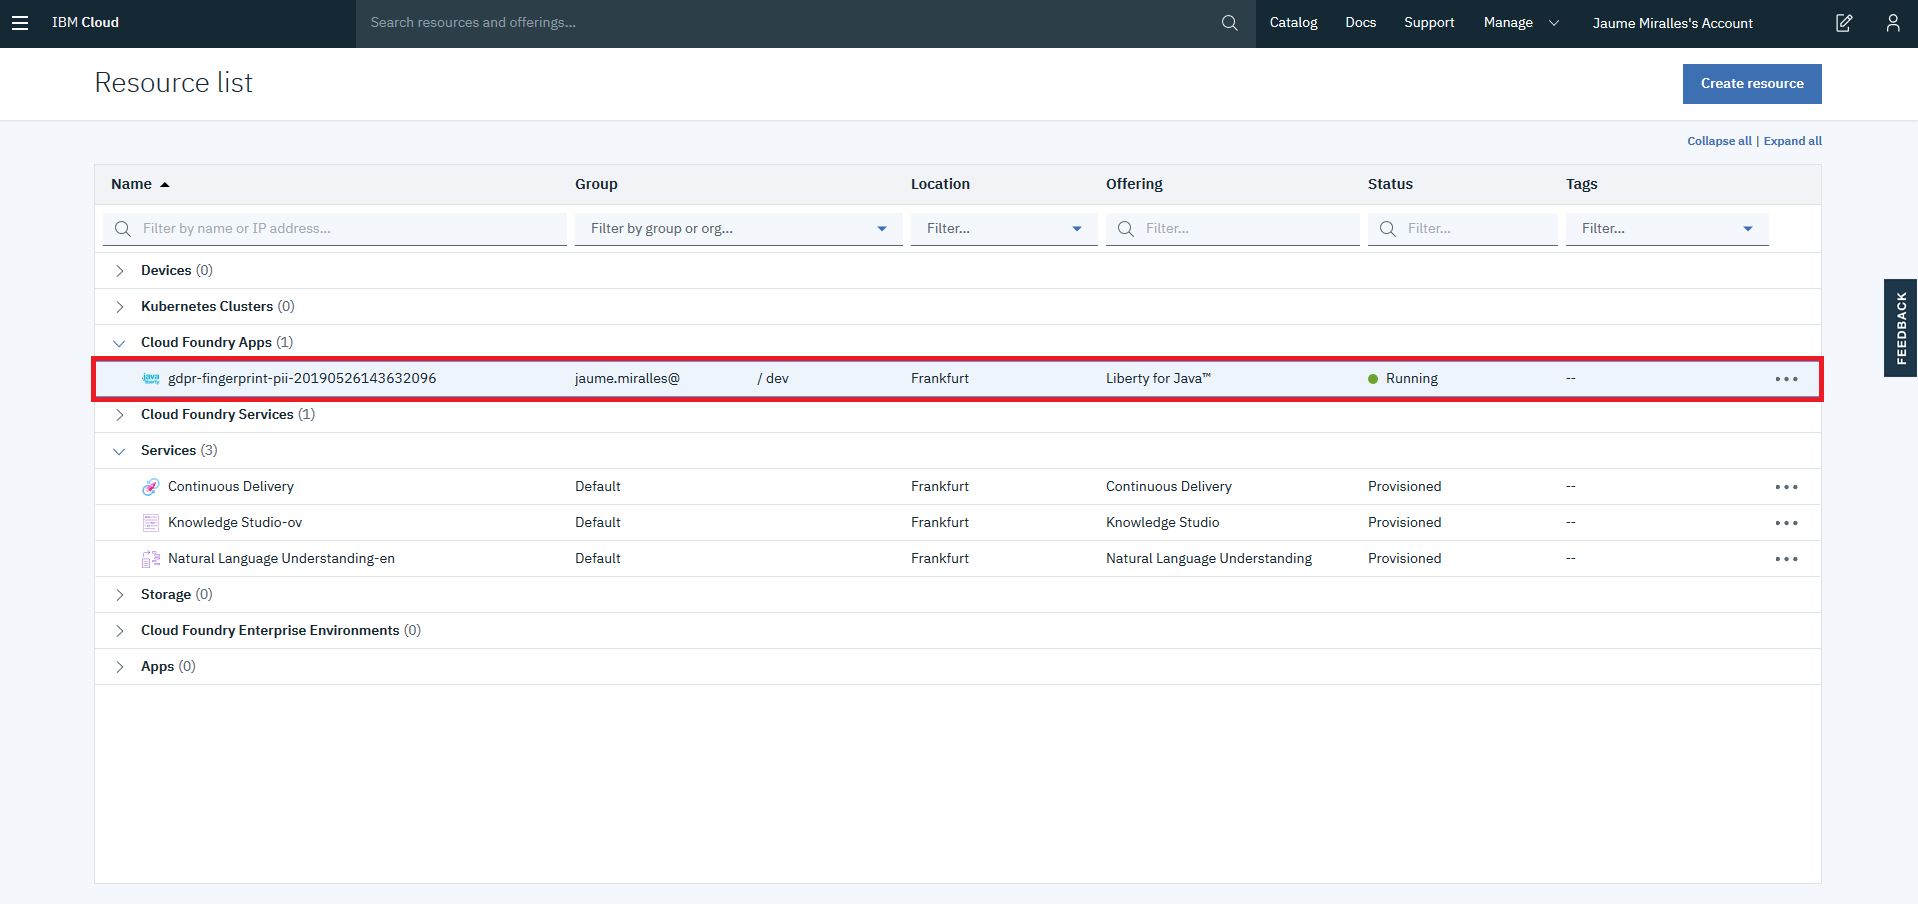Open the Manage dropdown menu
This screenshot has height=904, width=1918.
pos(1521,23)
